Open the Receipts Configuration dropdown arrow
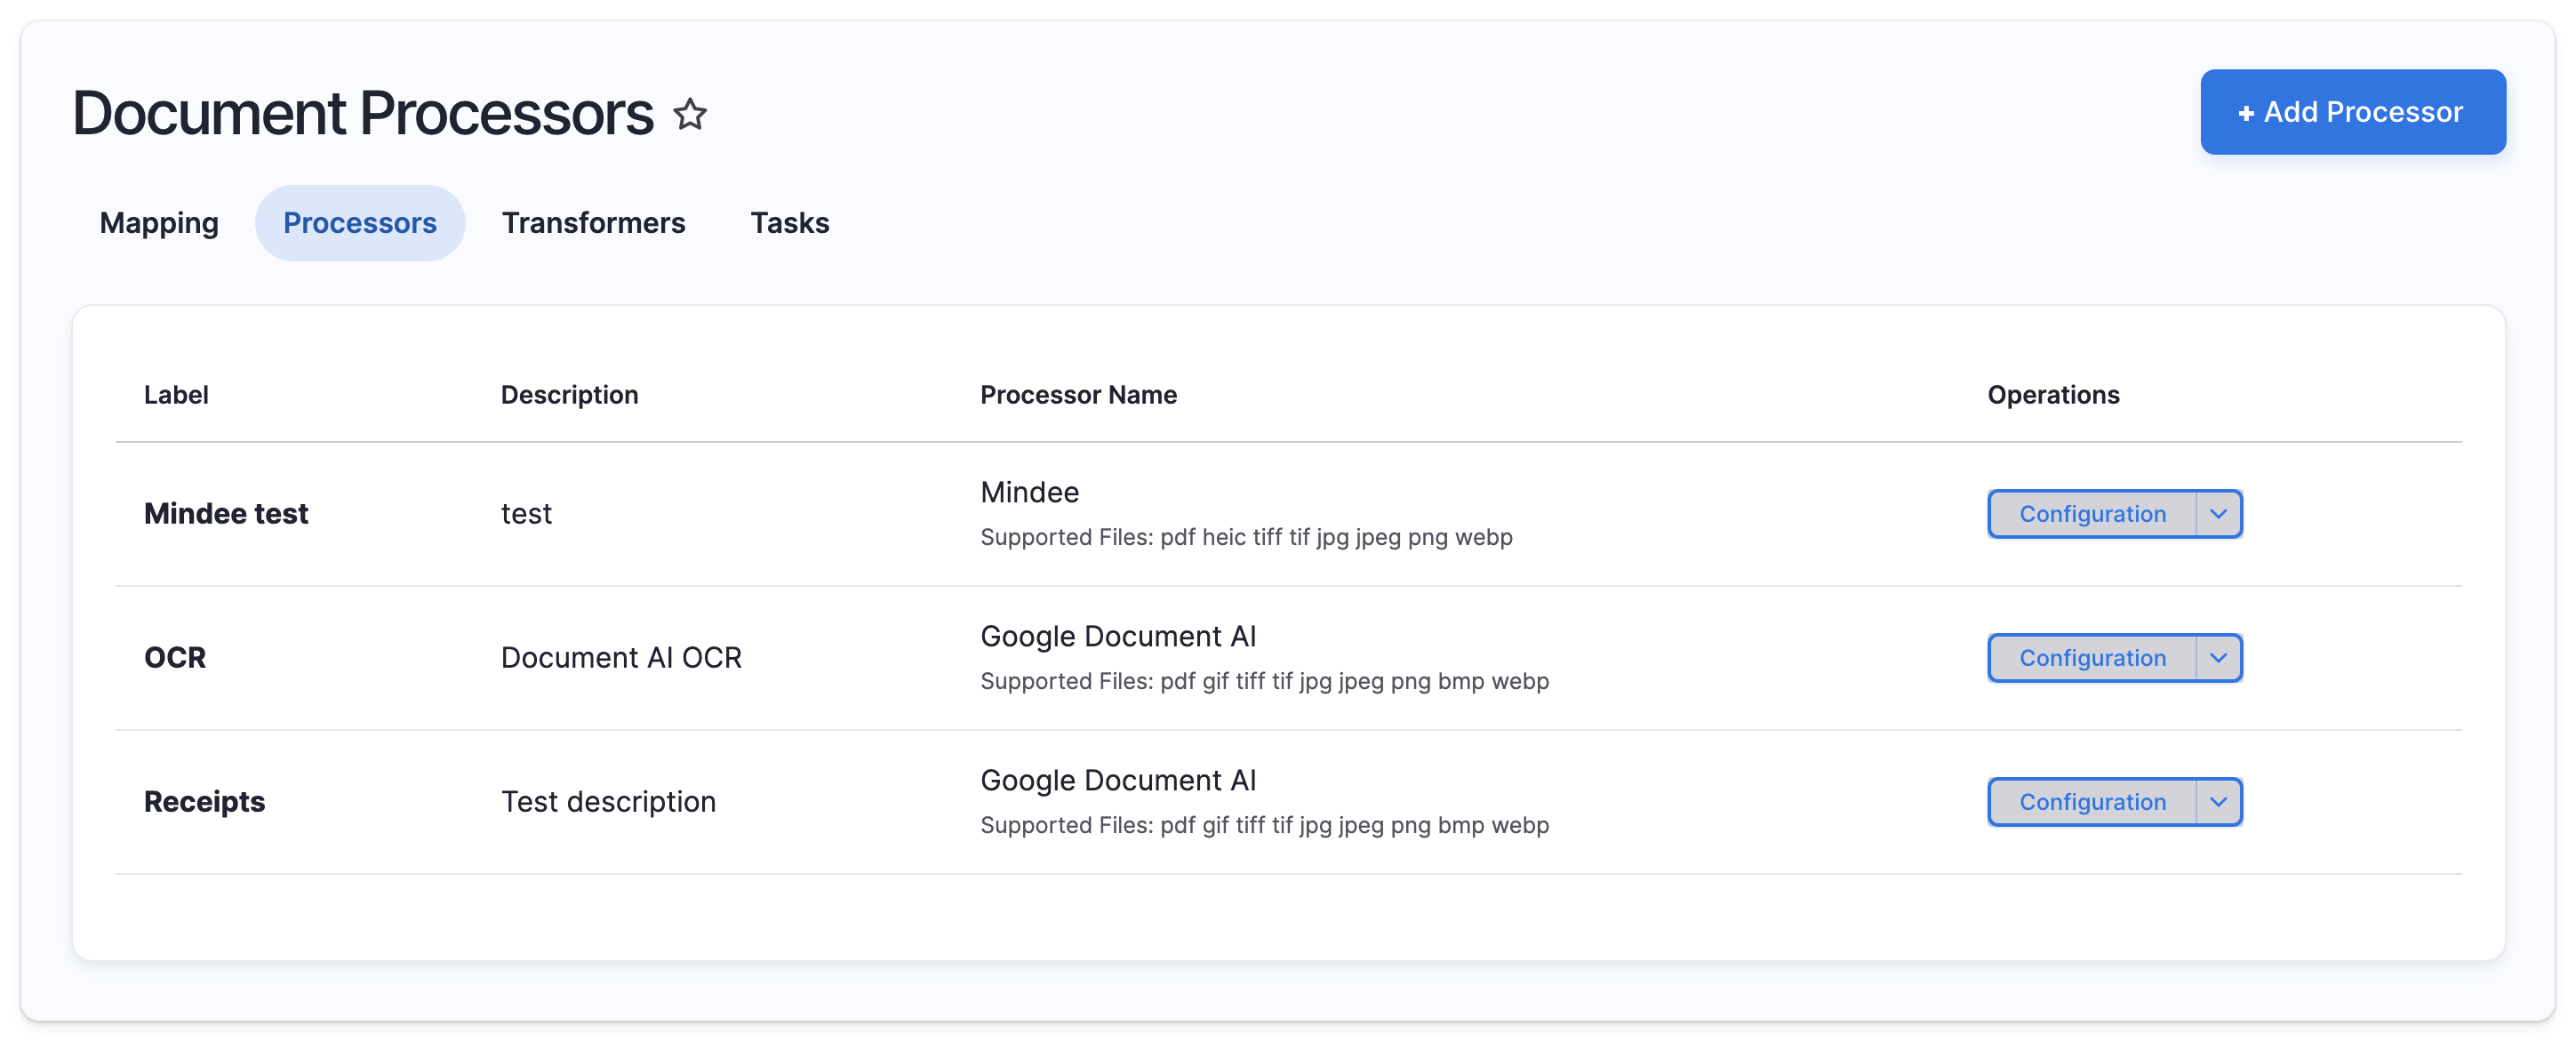Screen dimensions: 2576x1042 click(x=2218, y=801)
